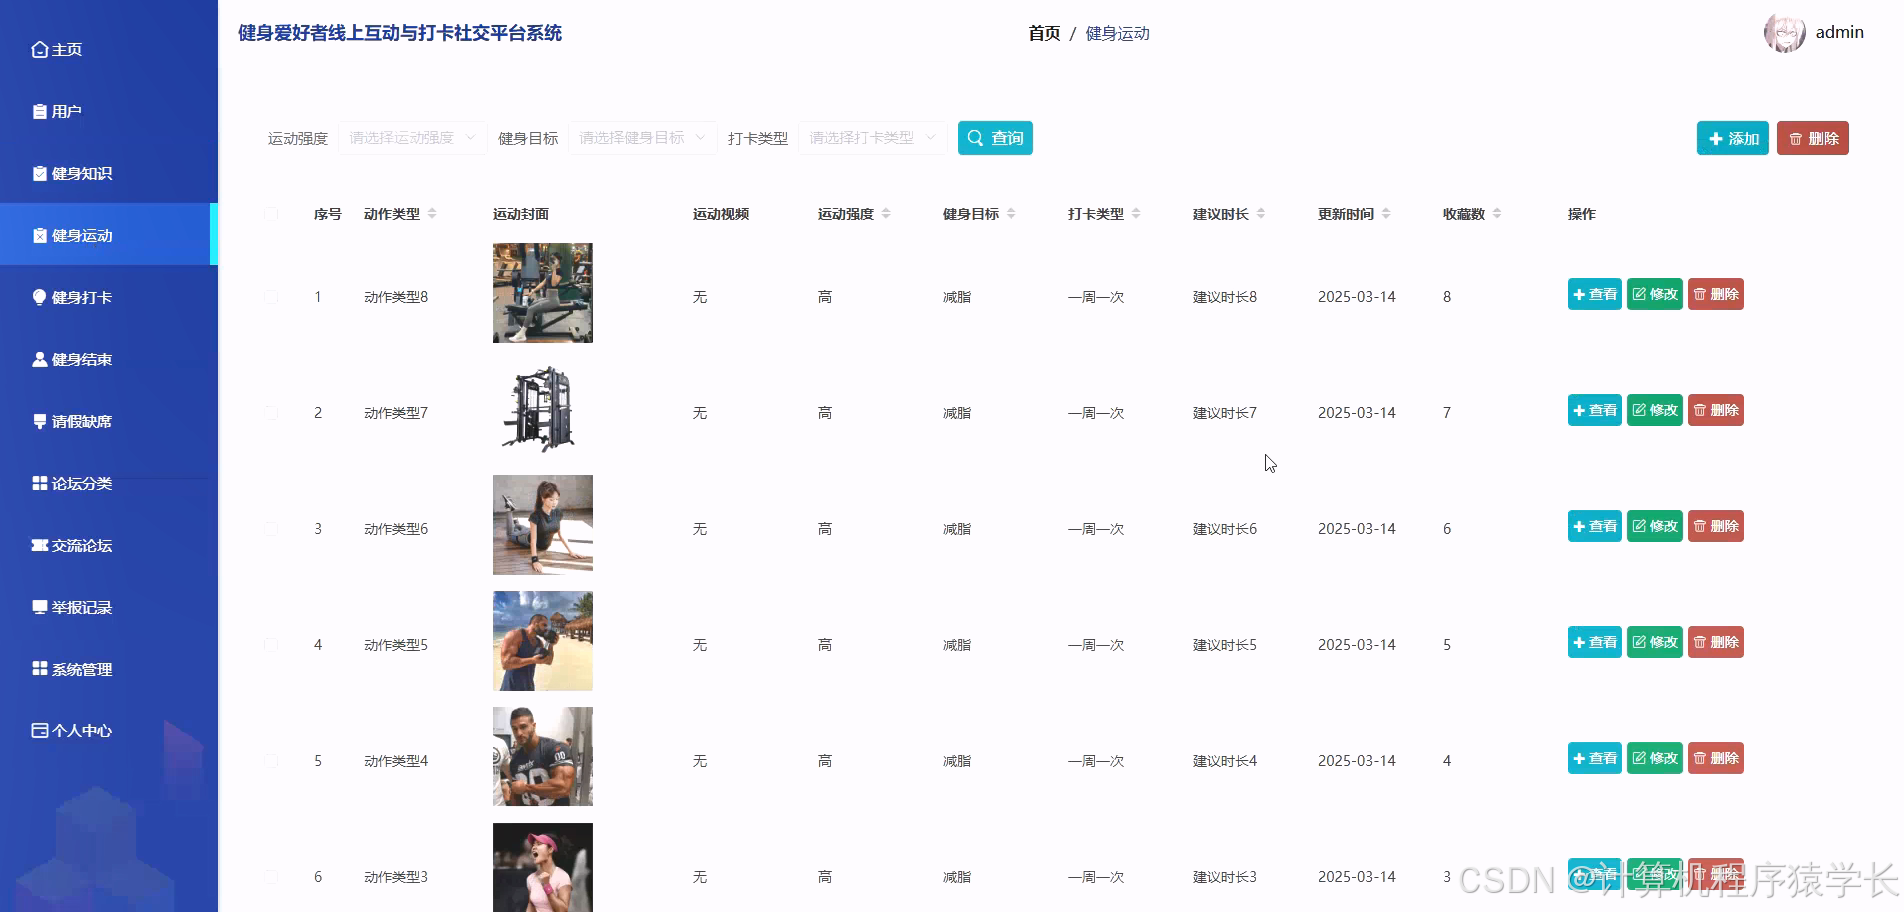This screenshot has height=912, width=1904.
Task: Open the 运动强度 filter dropdown
Action: 413,138
